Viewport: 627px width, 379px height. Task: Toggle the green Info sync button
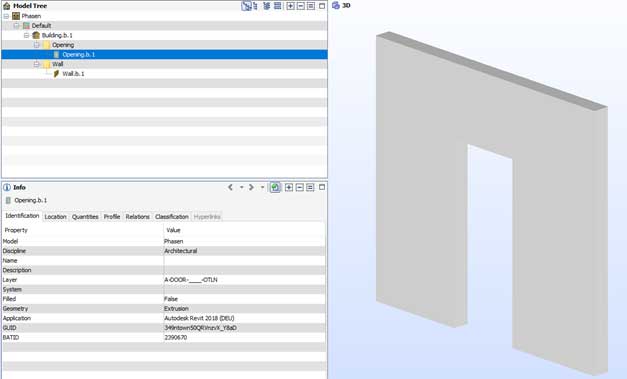click(275, 187)
